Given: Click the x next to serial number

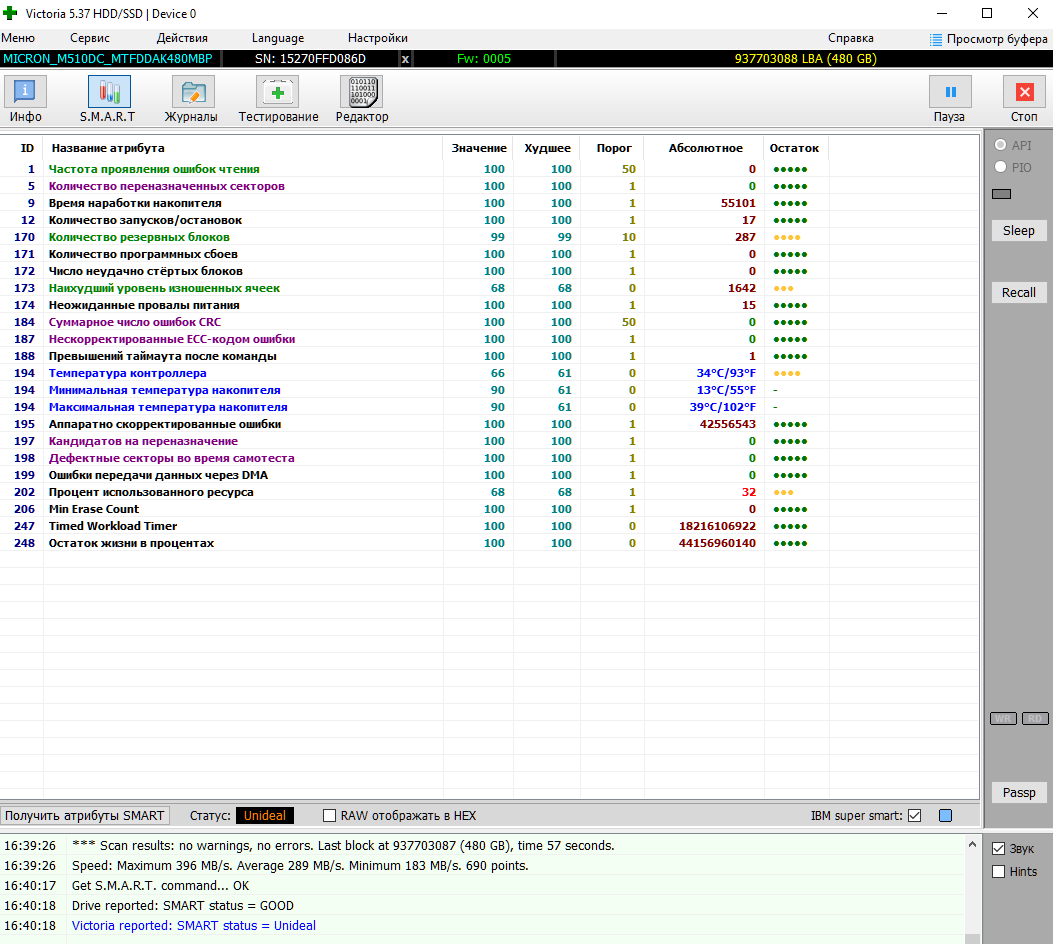Looking at the screenshot, I should tap(405, 59).
